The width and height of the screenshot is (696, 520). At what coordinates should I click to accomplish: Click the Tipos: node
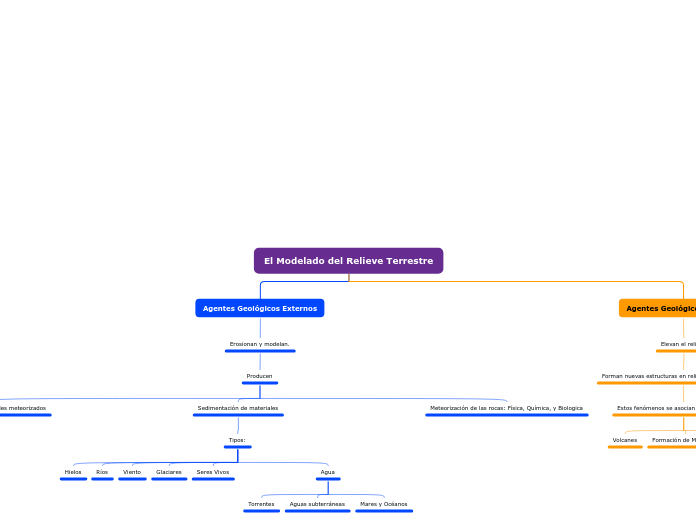(237, 440)
